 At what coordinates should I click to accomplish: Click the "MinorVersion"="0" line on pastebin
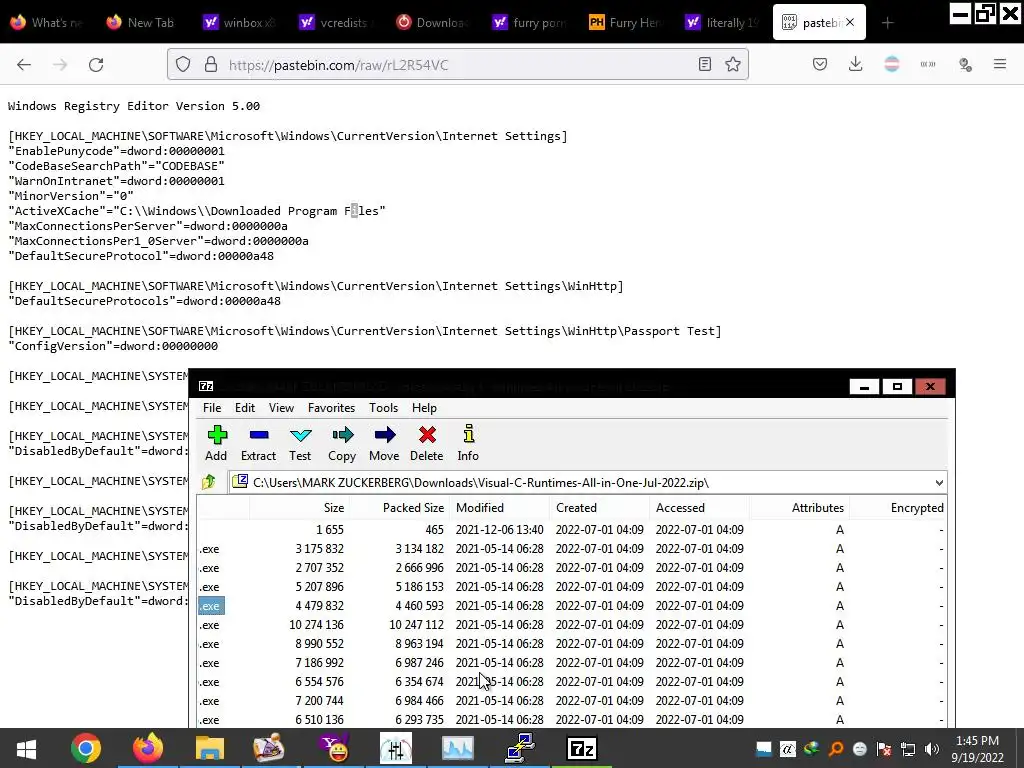pos(71,196)
